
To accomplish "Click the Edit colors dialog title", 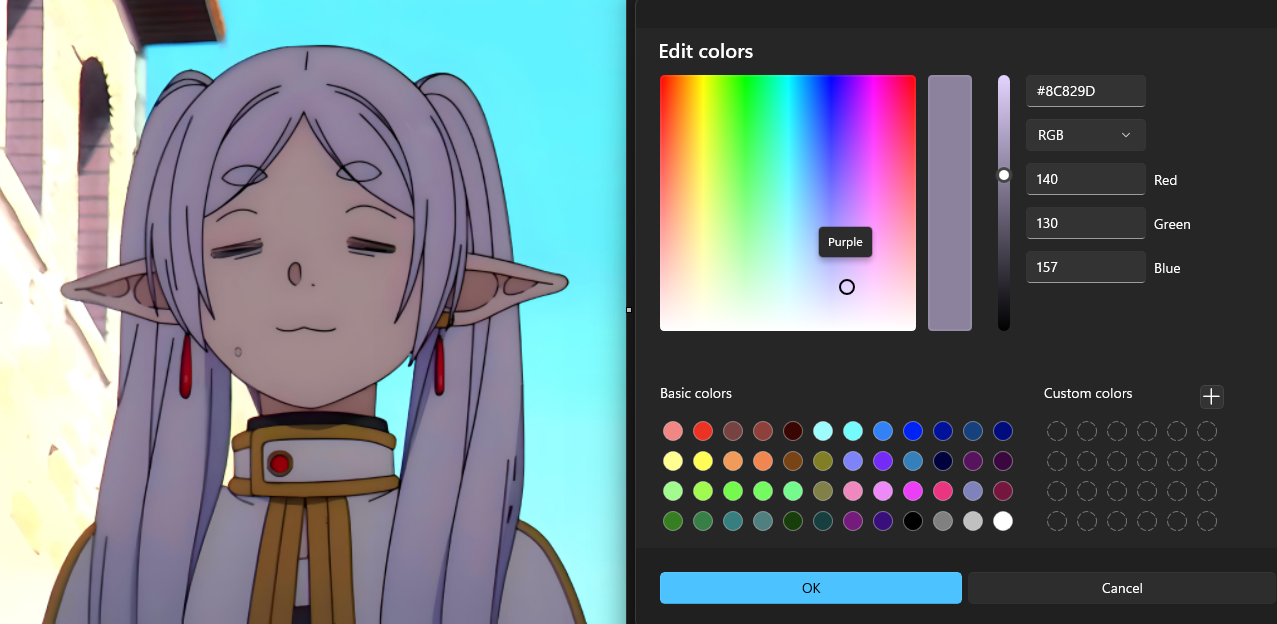I will (706, 51).
